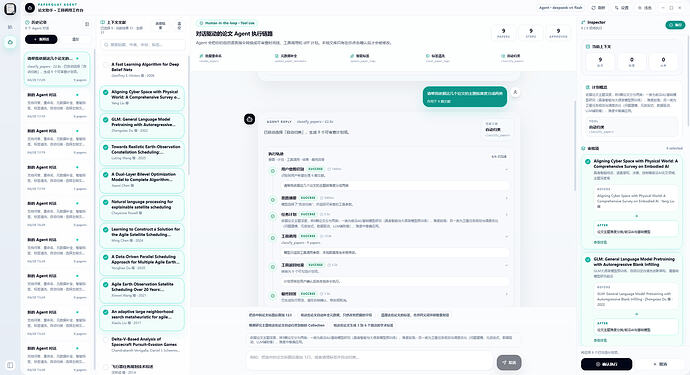Click the black new conversation button
Viewport: 690px width, 375px height.
(41, 39)
